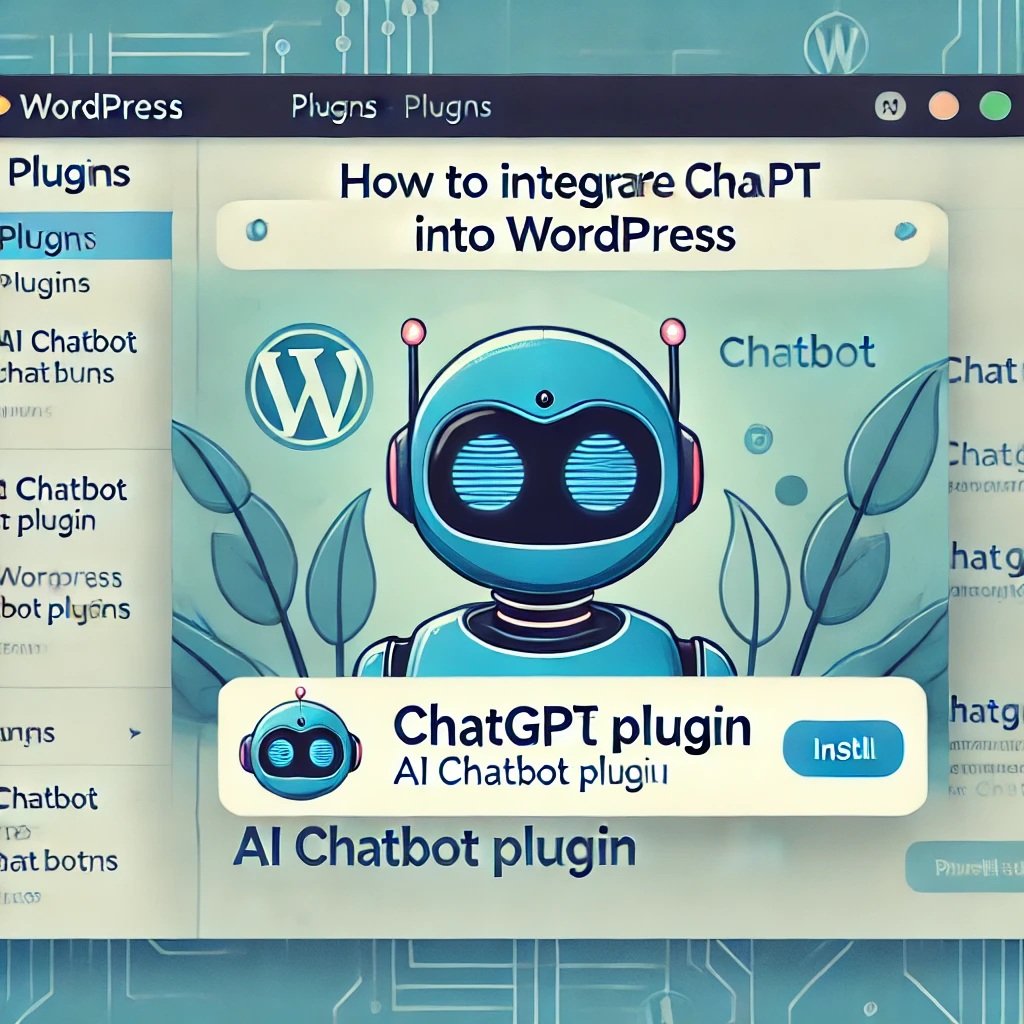Screen dimensions: 1024x1024
Task: Open Chatbot plugin sidebar entry
Action: [64, 505]
